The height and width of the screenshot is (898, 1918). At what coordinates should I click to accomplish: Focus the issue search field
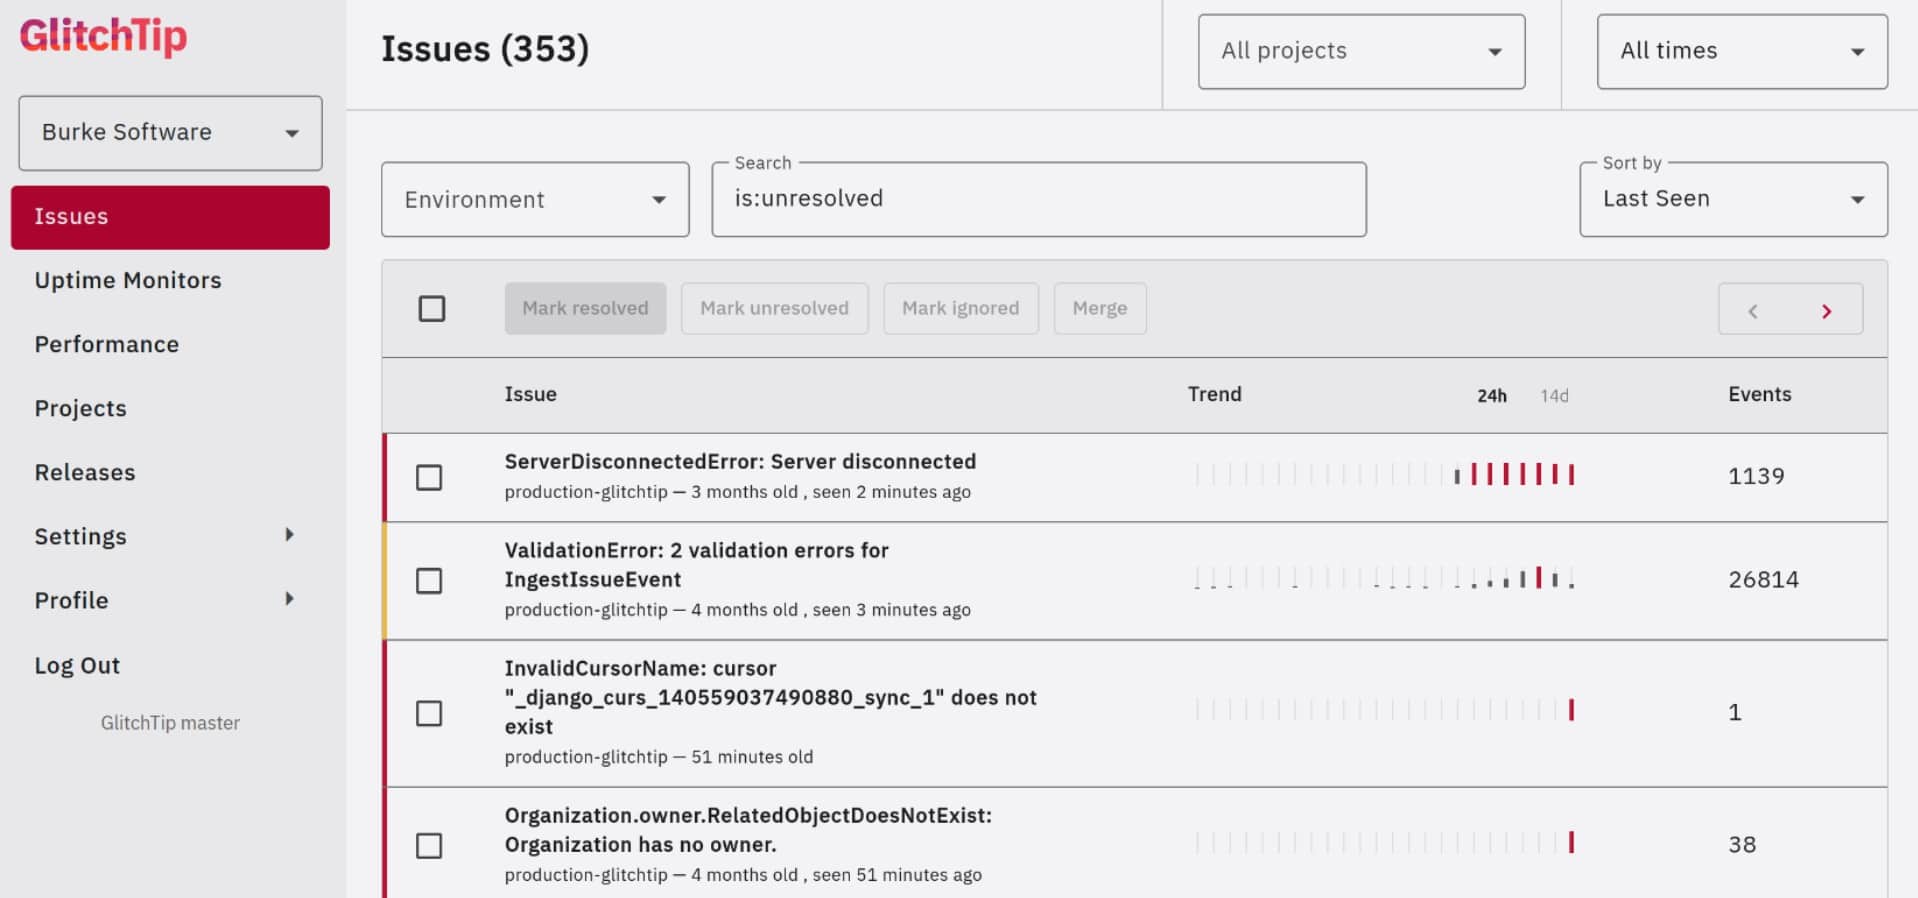pyautogui.click(x=1038, y=199)
